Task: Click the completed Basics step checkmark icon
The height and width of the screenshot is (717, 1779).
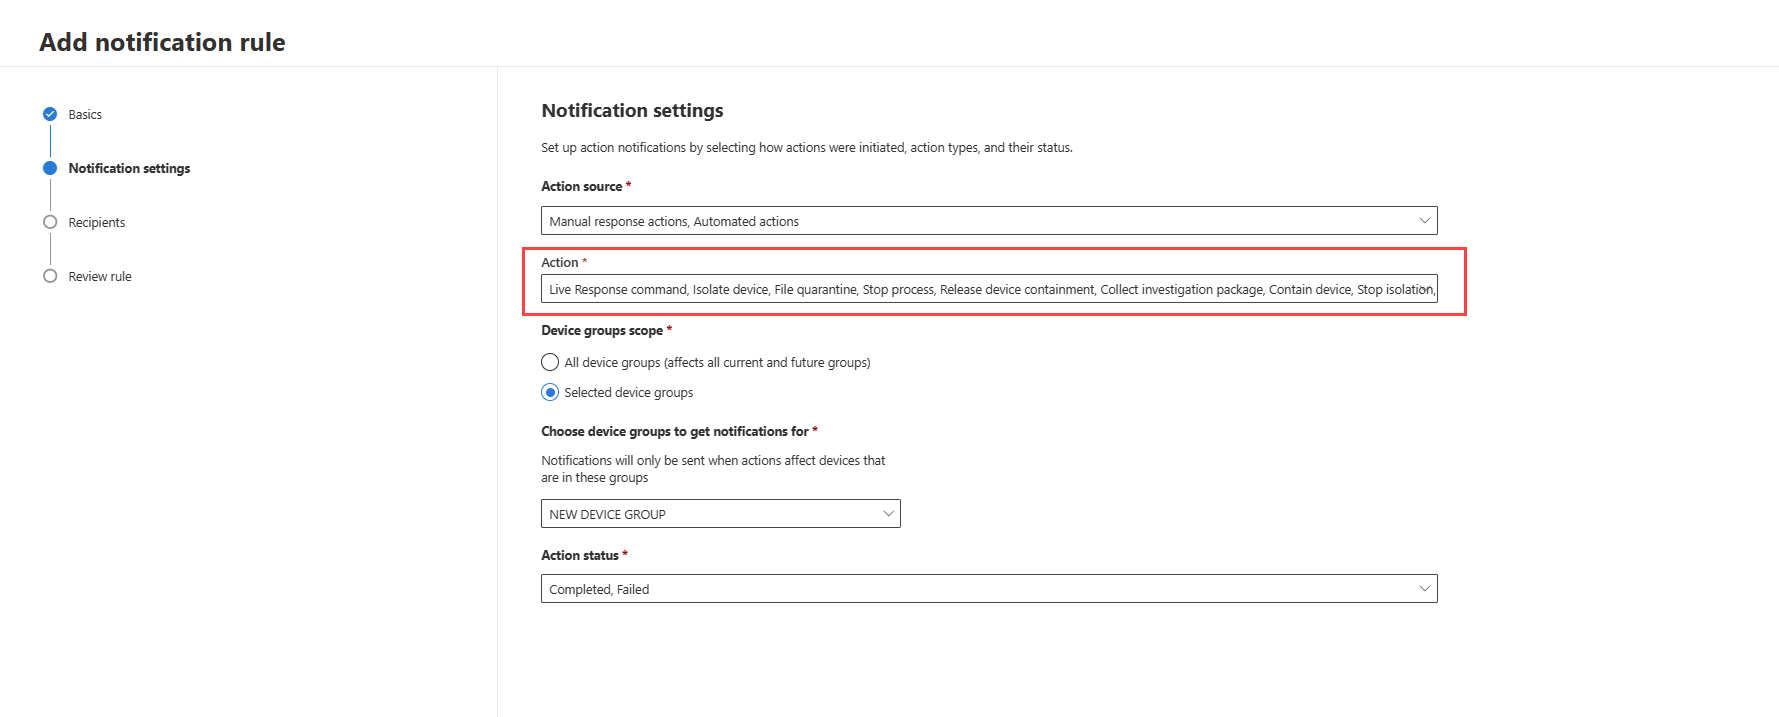Action: tap(50, 114)
